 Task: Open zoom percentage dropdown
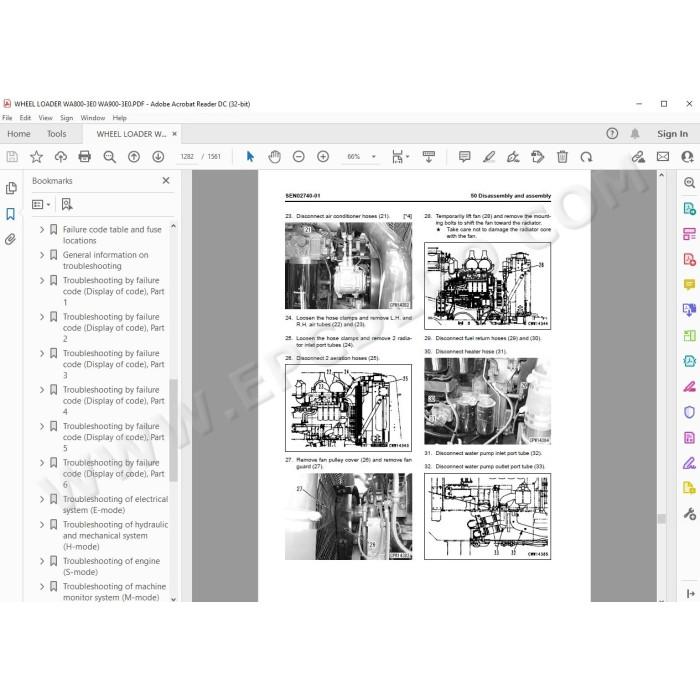pos(374,157)
